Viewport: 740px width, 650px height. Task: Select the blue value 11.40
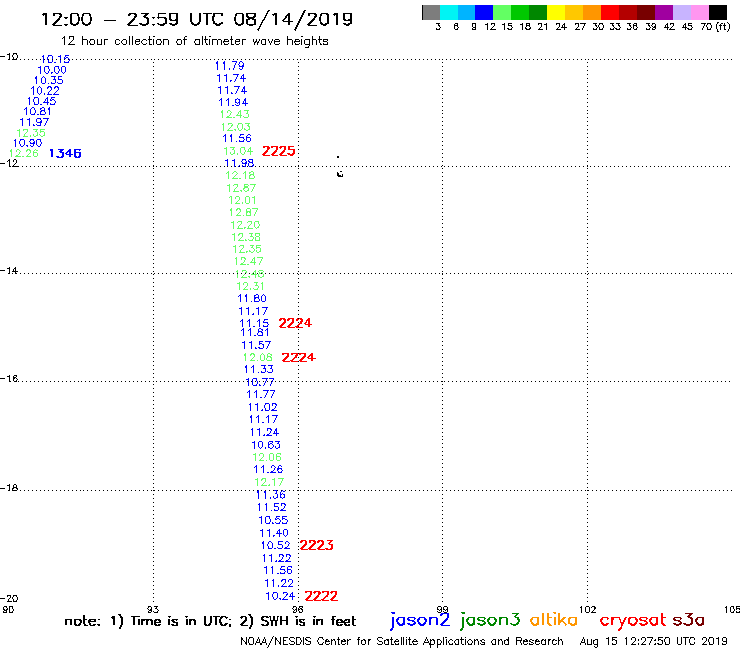pyautogui.click(x=274, y=533)
